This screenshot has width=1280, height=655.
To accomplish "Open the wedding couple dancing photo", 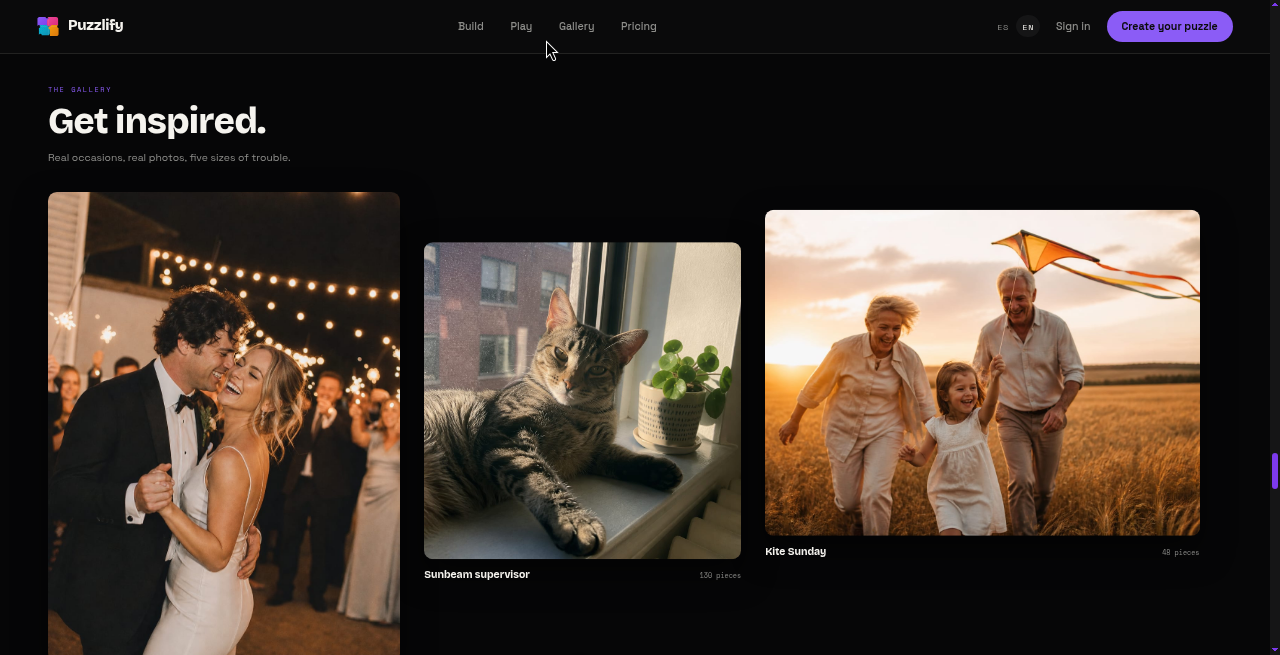I will pyautogui.click(x=224, y=423).
